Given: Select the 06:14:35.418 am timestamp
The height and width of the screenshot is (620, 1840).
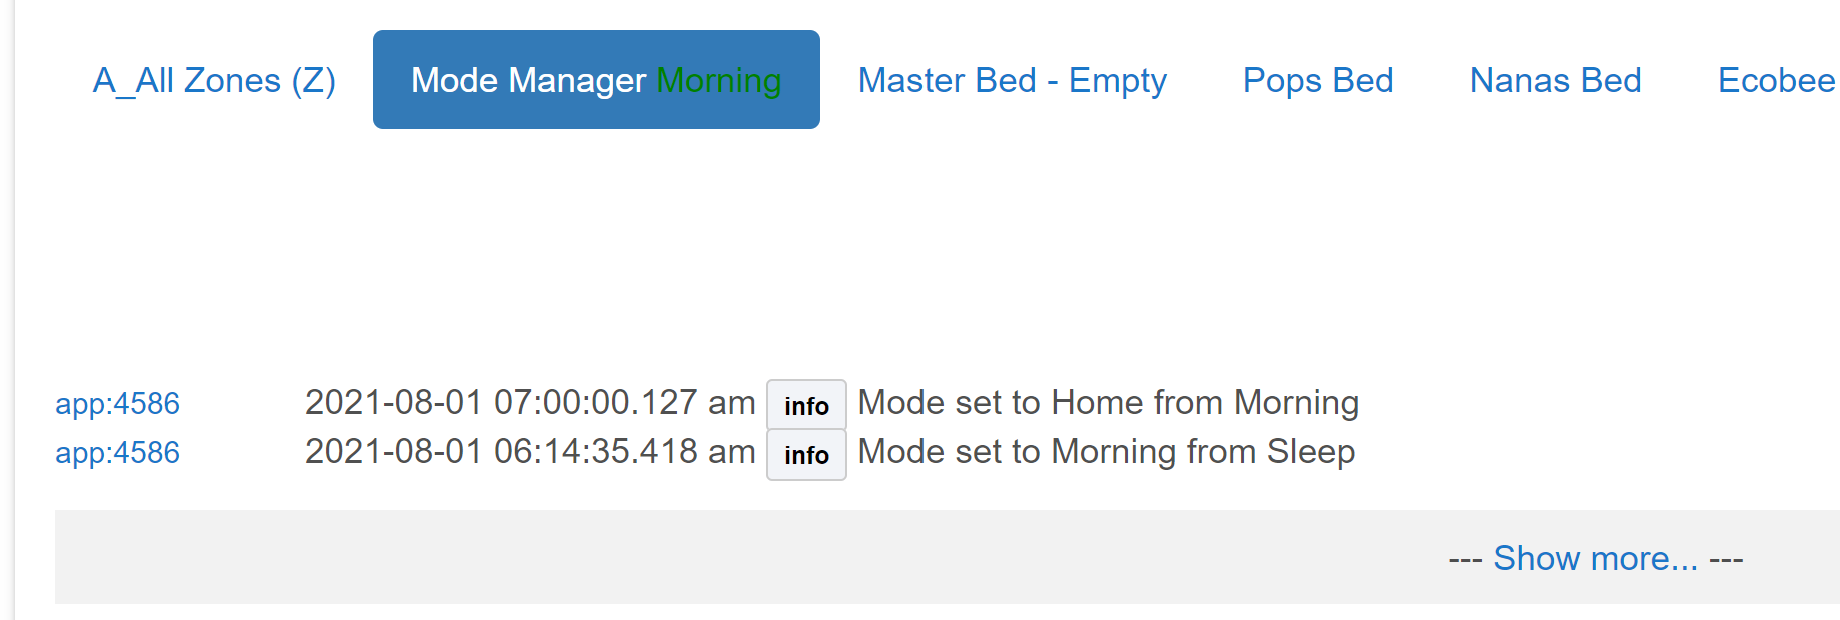Looking at the screenshot, I should 625,451.
